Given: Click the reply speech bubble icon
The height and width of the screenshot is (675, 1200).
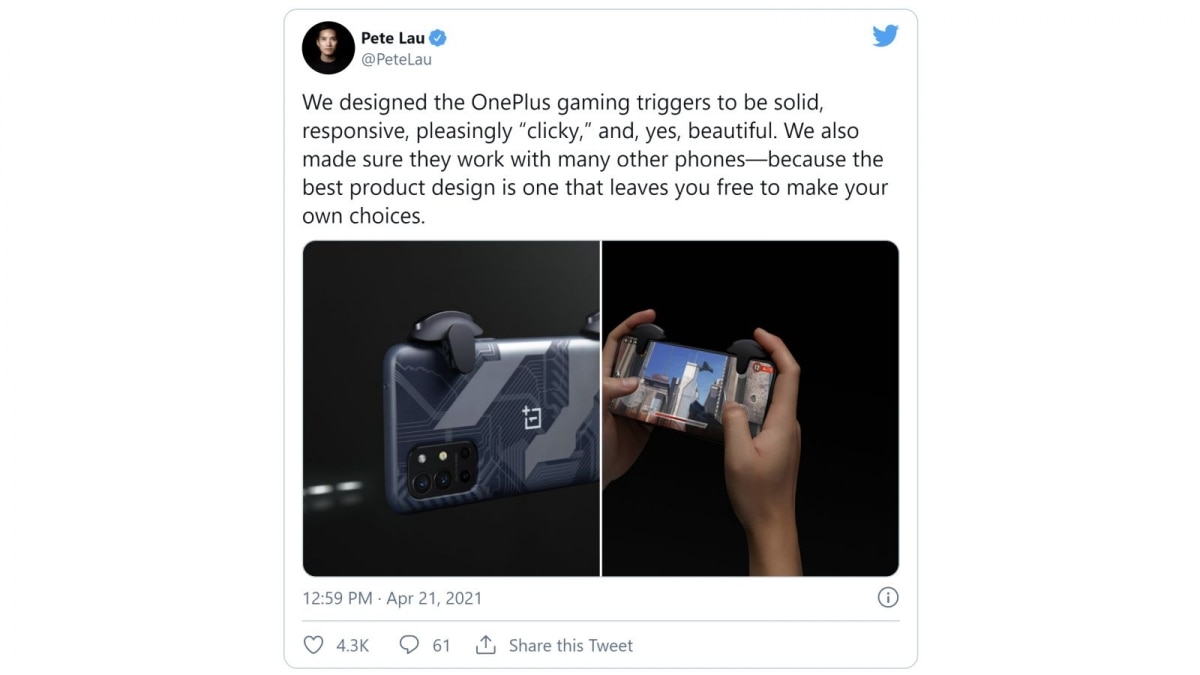Looking at the screenshot, I should click(x=409, y=645).
